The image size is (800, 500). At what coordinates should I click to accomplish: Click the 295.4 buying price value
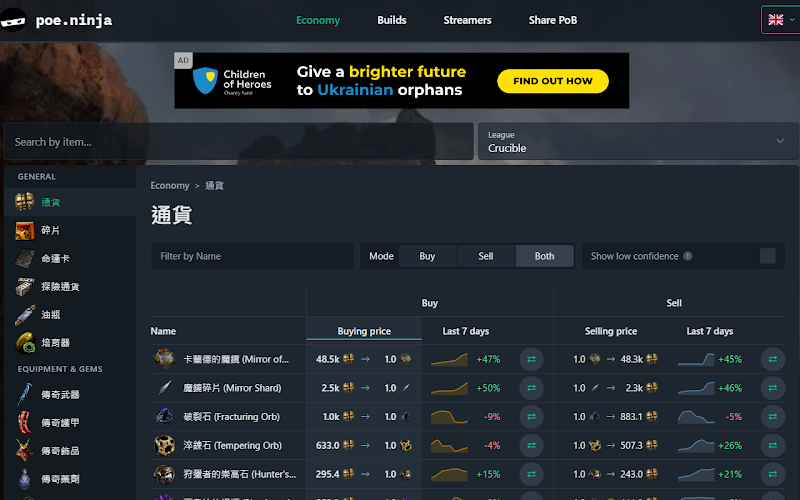tap(328, 474)
